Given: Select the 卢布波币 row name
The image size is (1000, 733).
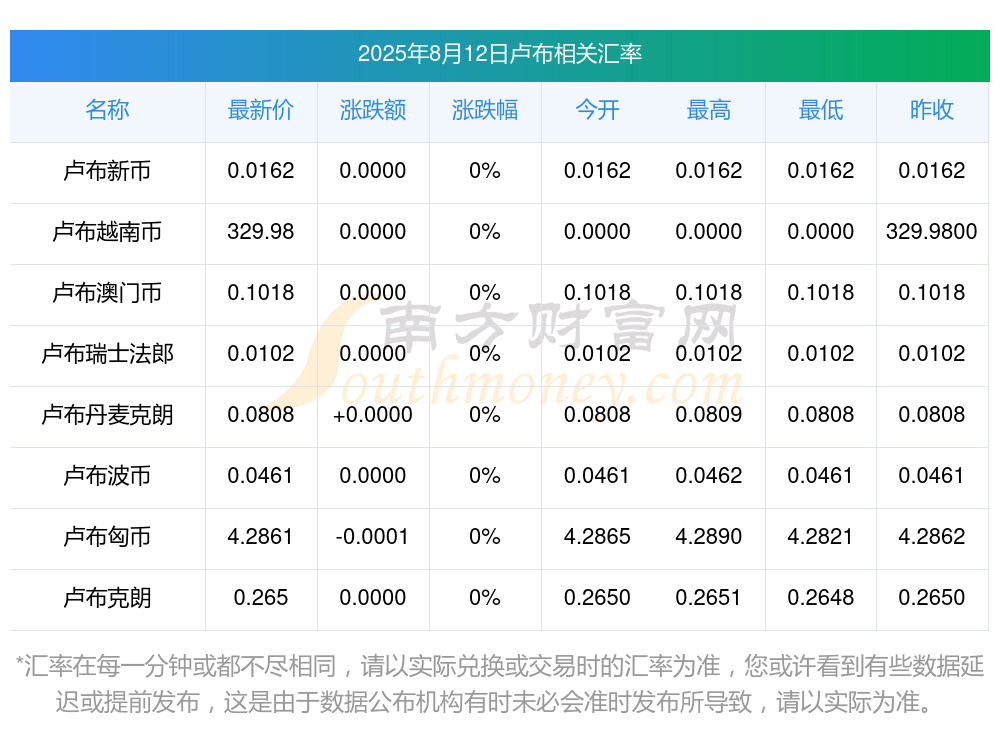Looking at the screenshot, I should pyautogui.click(x=107, y=476).
